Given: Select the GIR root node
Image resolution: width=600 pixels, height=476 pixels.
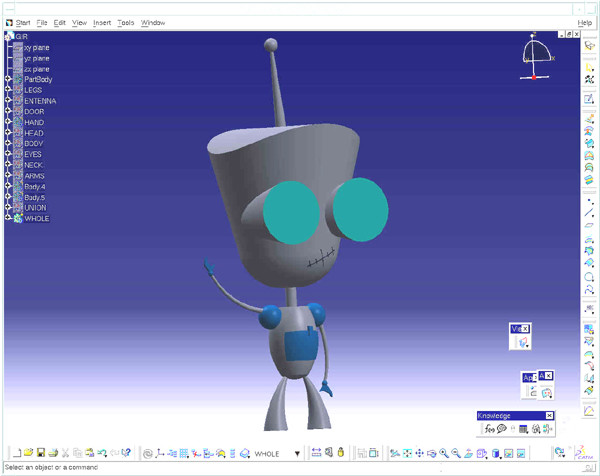Looking at the screenshot, I should pos(21,36).
